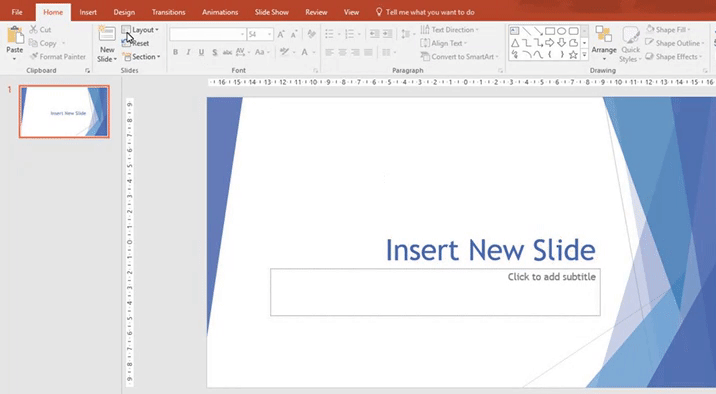Toggle Underline formatting
The height and width of the screenshot is (394, 716).
tap(201, 53)
